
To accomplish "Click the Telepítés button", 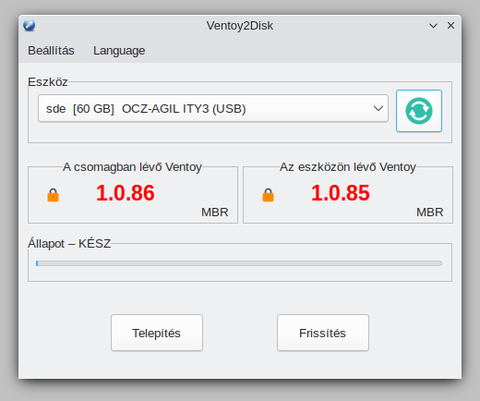I will pyautogui.click(x=157, y=333).
